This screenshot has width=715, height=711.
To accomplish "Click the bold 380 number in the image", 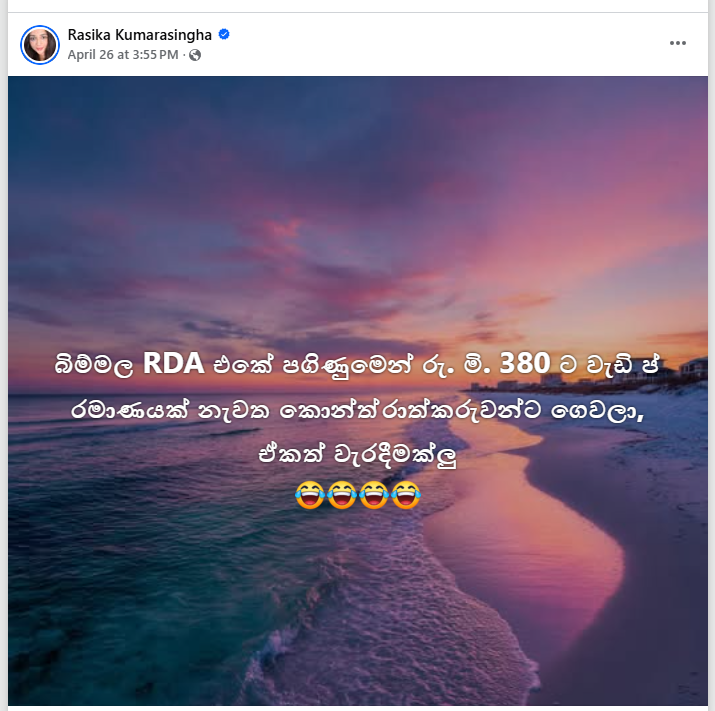I will (x=525, y=363).
